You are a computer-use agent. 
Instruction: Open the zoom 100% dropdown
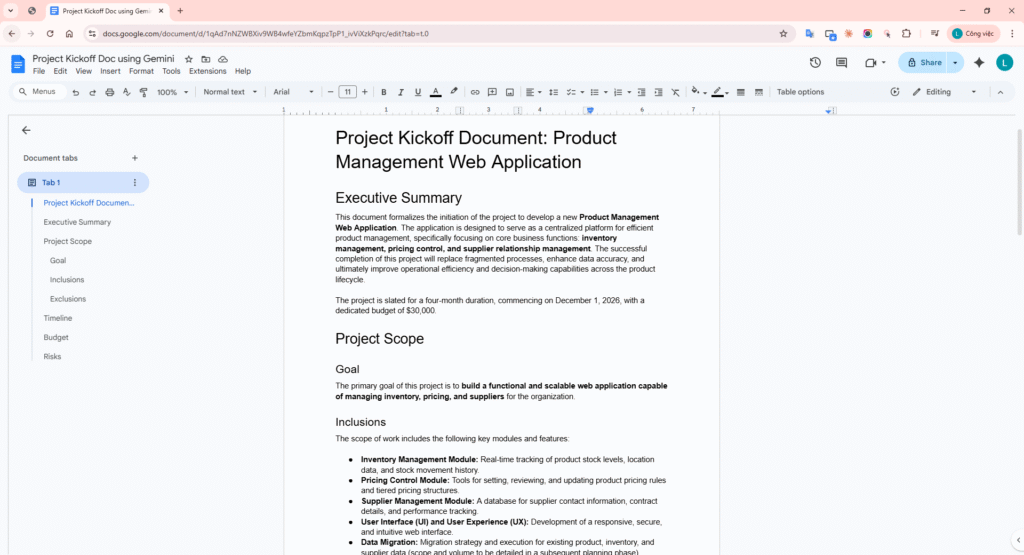coord(171,92)
